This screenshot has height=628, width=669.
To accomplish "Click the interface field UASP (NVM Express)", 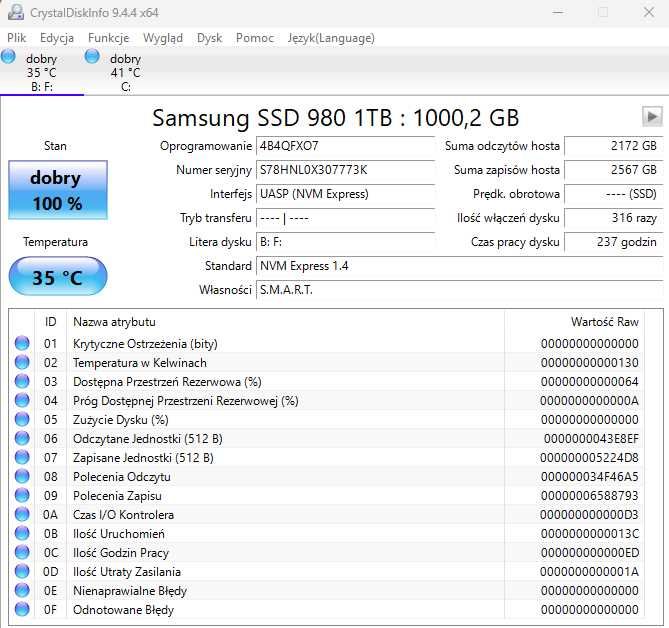I will tap(345, 194).
